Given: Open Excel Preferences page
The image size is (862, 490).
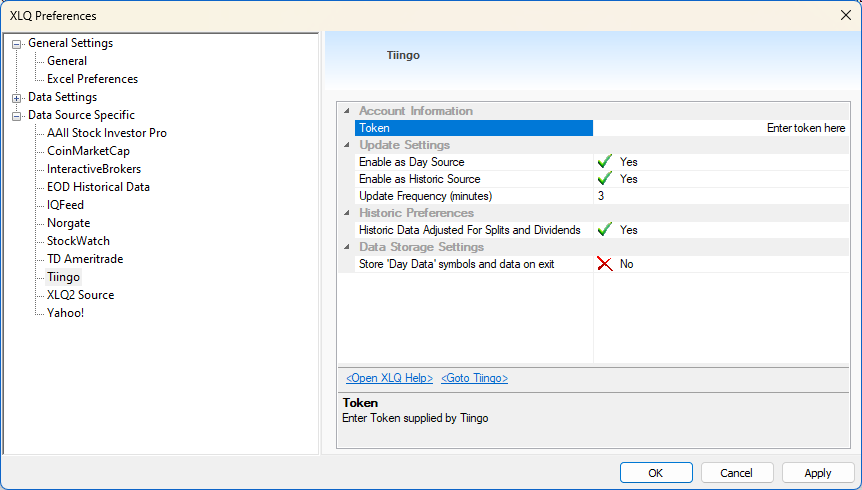Looking at the screenshot, I should pos(92,79).
